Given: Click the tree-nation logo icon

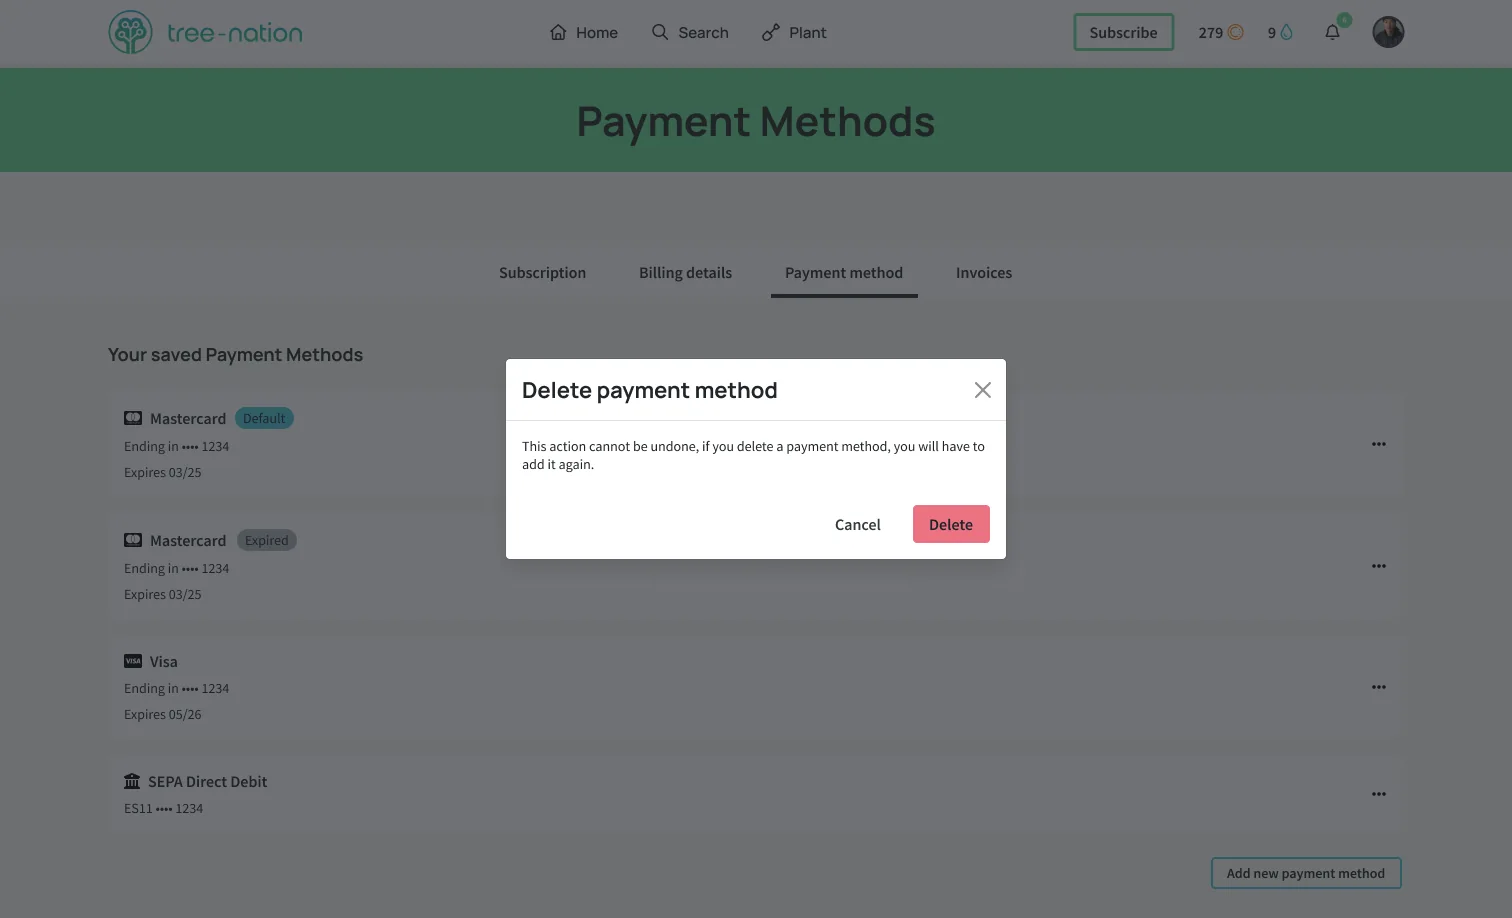Looking at the screenshot, I should pyautogui.click(x=130, y=32).
